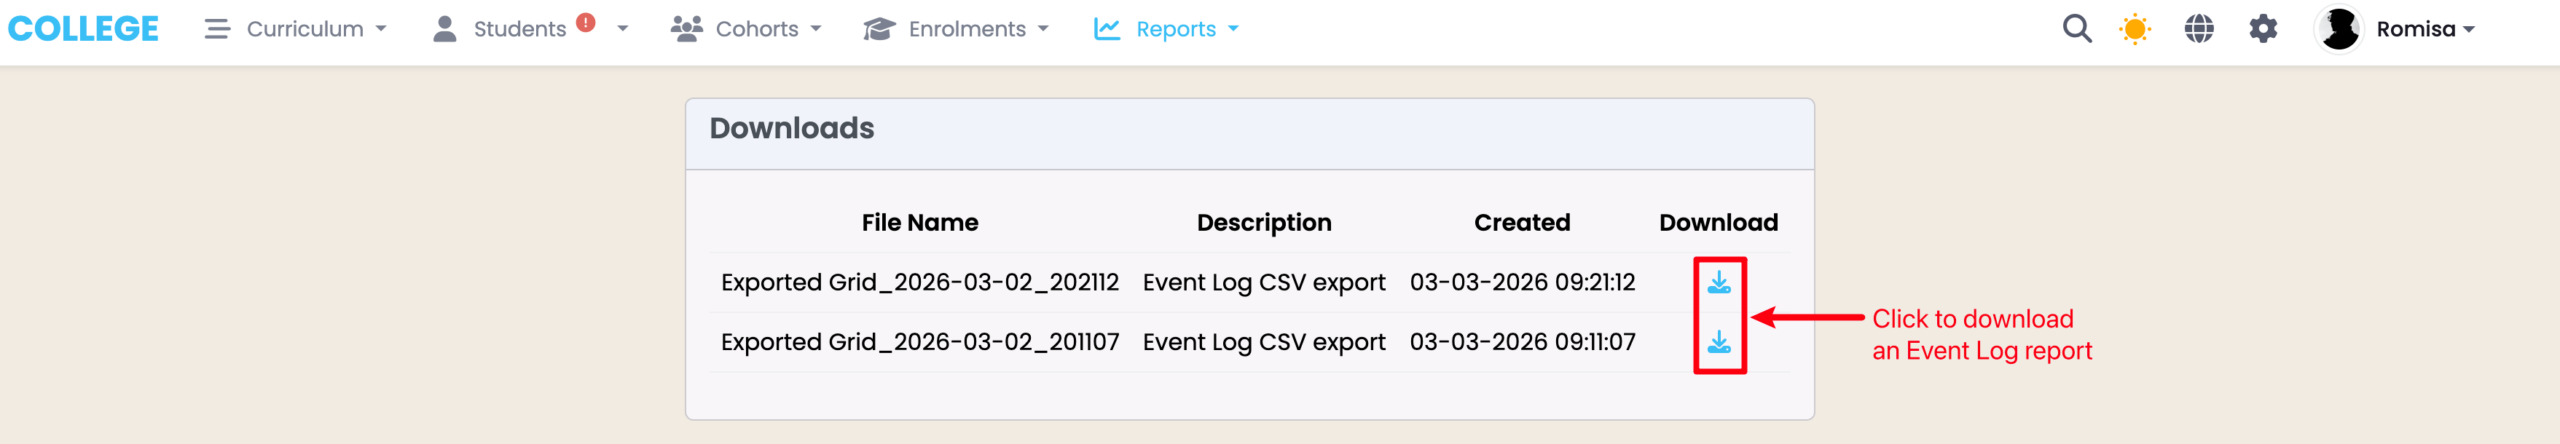Open the settings gear icon
Screen dimensions: 2560x444
(2263, 29)
